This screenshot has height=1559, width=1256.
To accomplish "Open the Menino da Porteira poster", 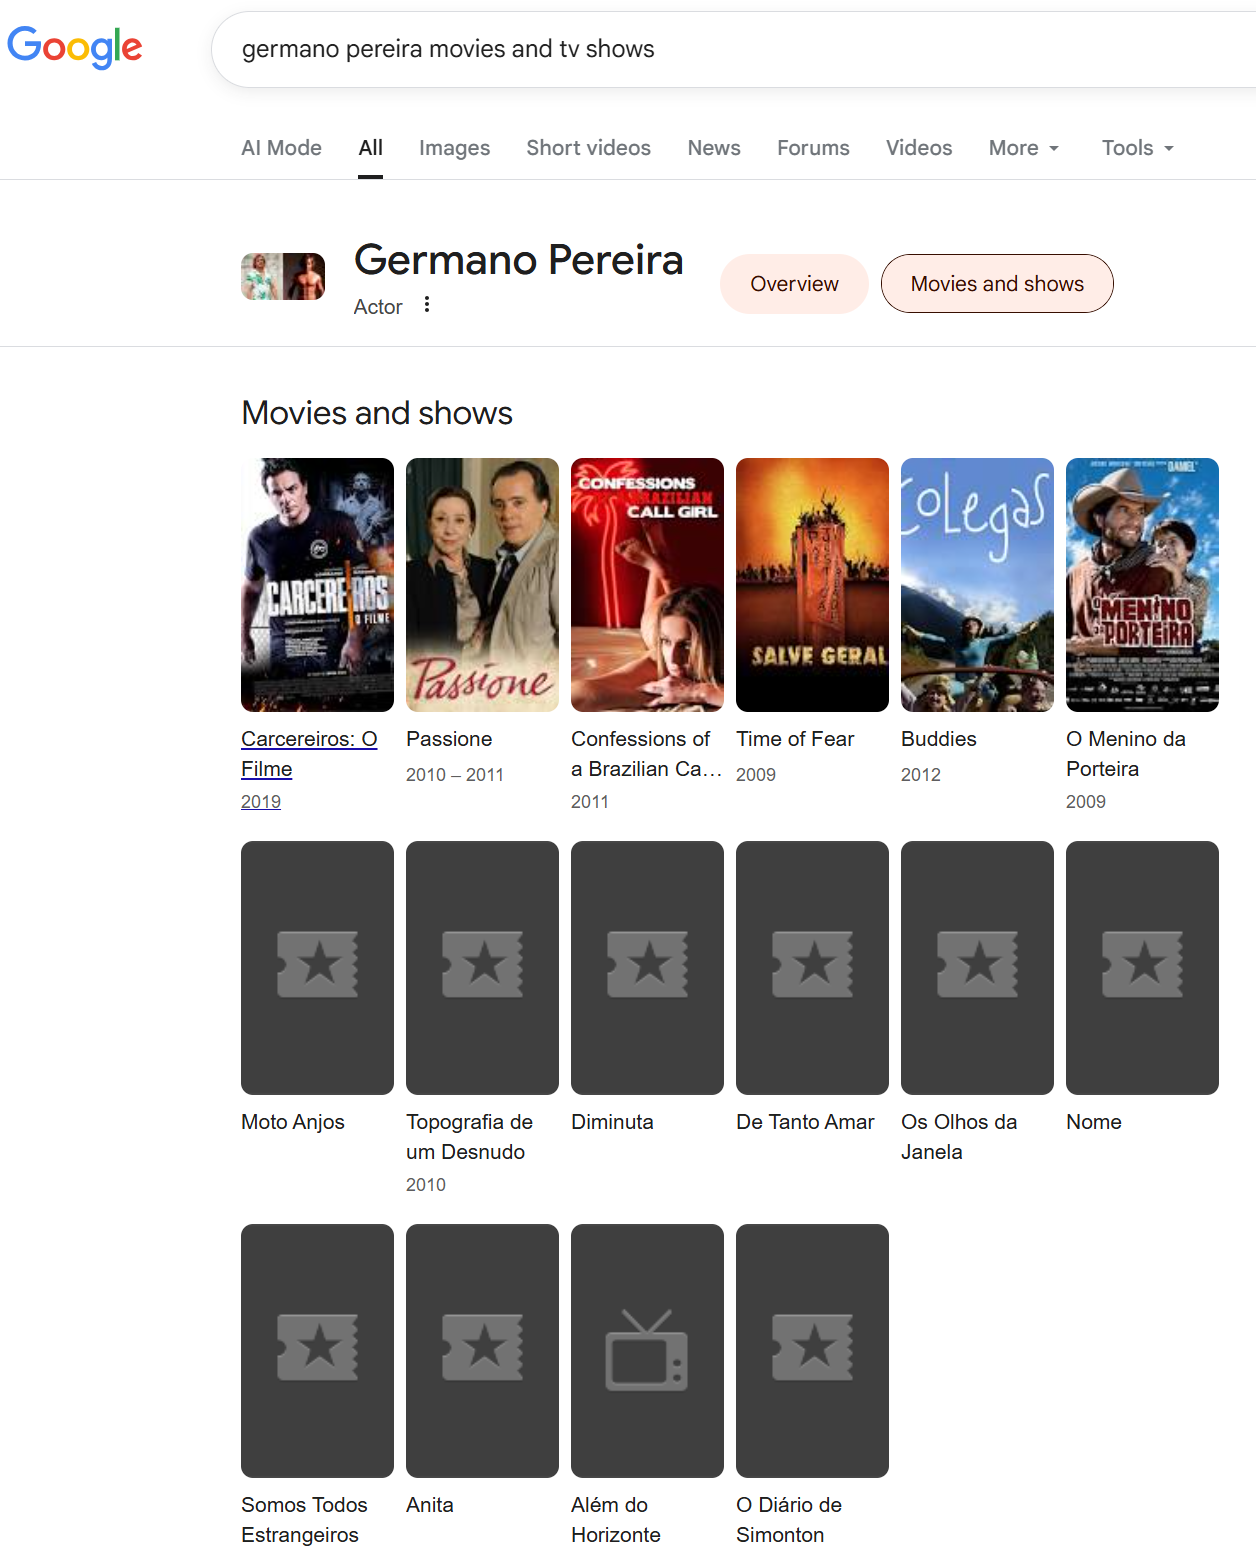I will (x=1142, y=585).
